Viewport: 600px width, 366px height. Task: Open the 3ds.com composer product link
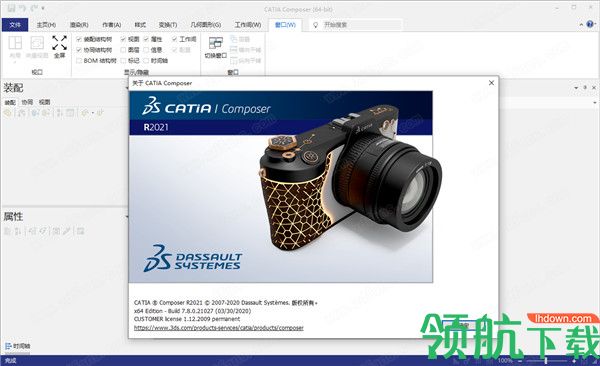pyautogui.click(x=218, y=328)
